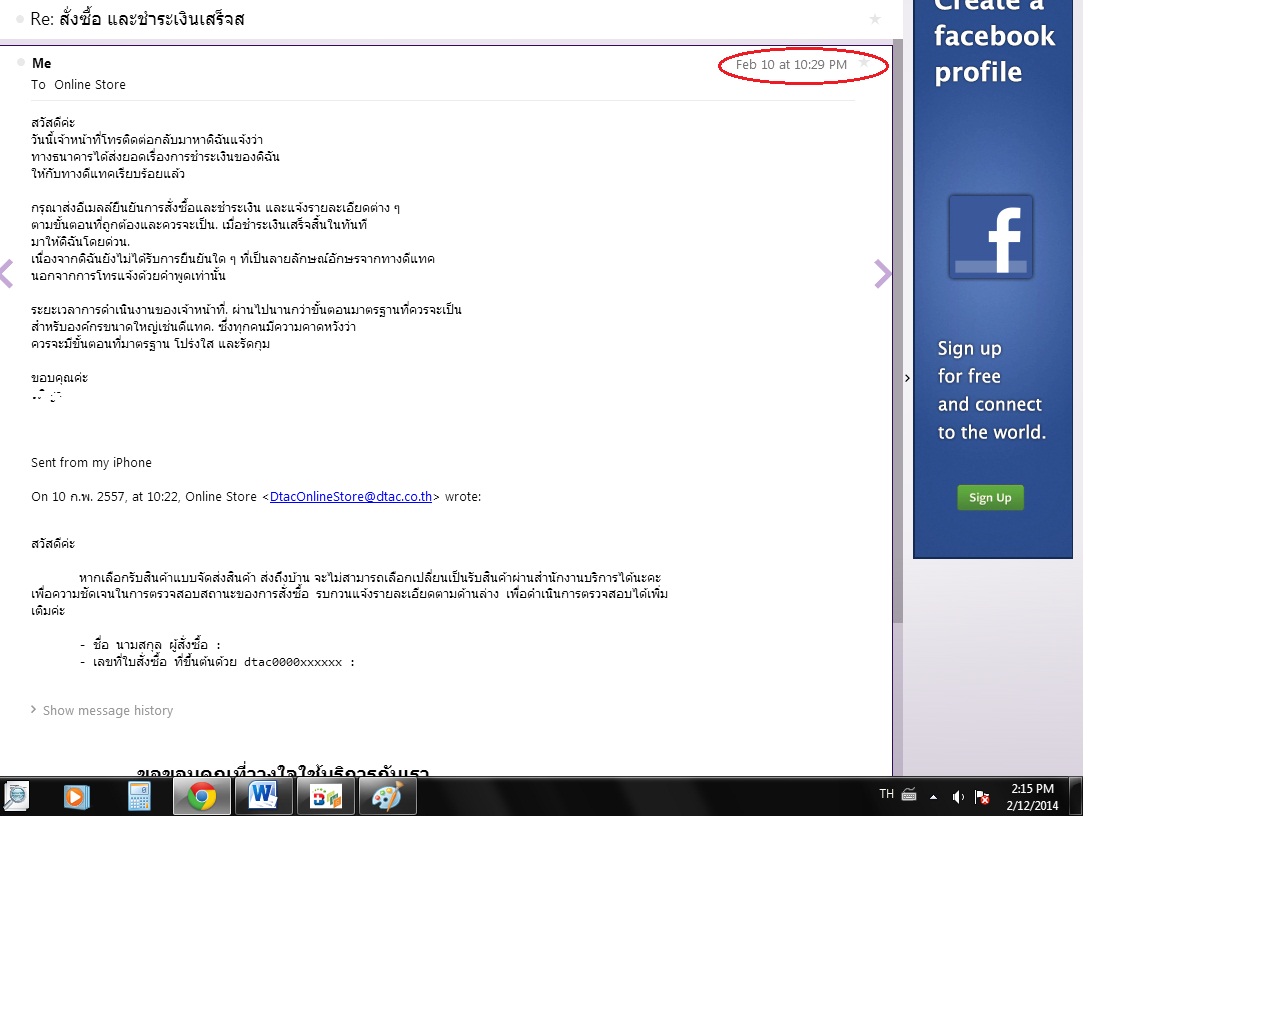Screen dimensions: 1280x1024
Task: Open Calculator from the taskbar
Action: (x=139, y=796)
